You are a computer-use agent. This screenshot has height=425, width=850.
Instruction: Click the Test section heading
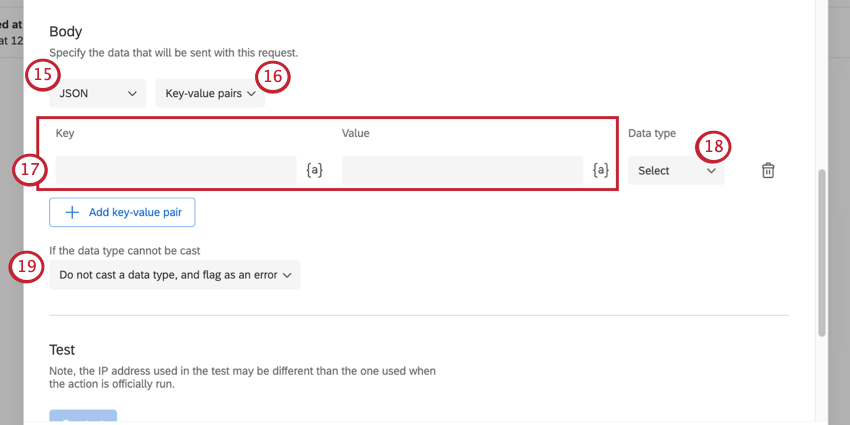click(x=62, y=350)
